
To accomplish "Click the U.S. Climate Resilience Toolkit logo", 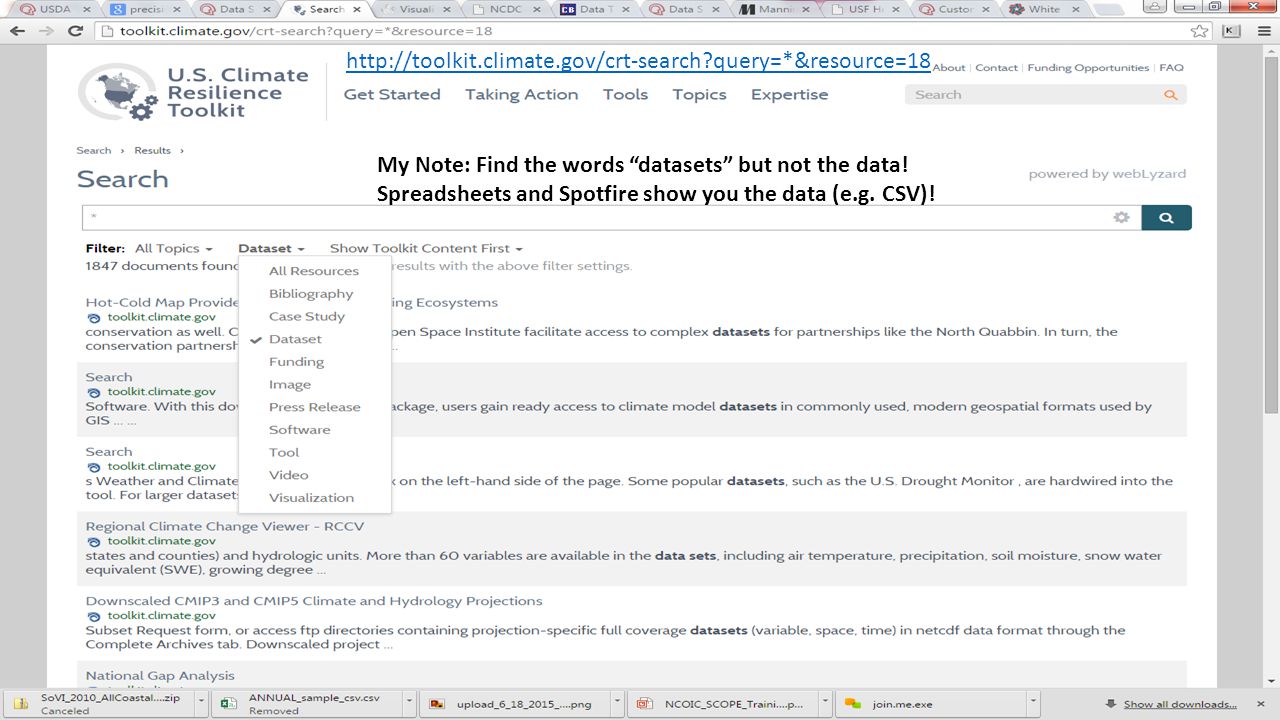I will (194, 92).
